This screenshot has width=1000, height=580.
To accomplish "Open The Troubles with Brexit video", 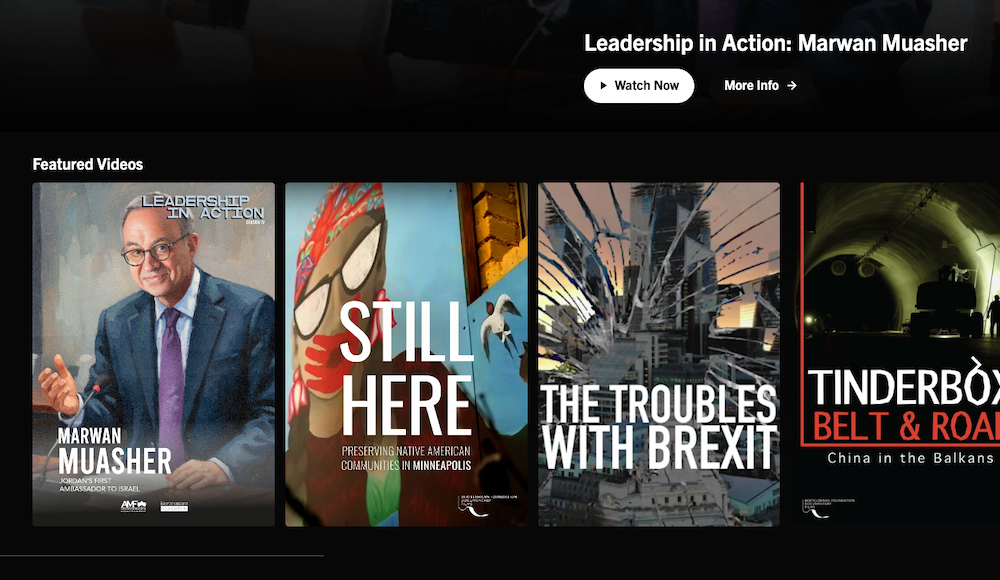I will pyautogui.click(x=659, y=354).
